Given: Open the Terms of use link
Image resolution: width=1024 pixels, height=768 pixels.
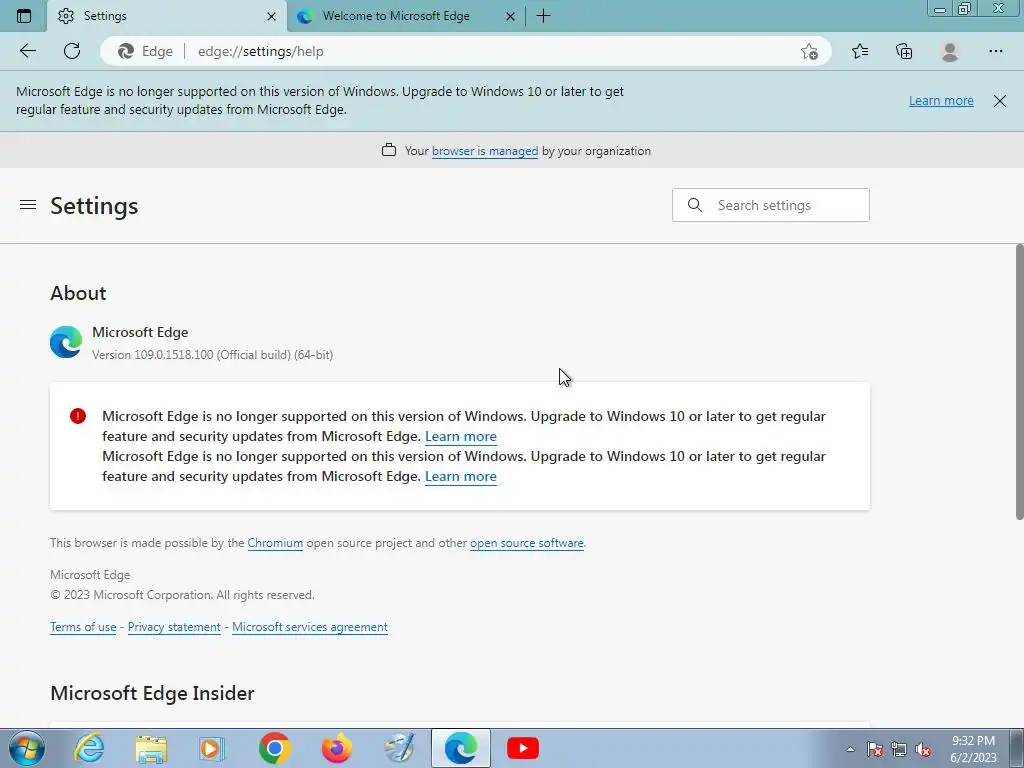Looking at the screenshot, I should (x=83, y=627).
